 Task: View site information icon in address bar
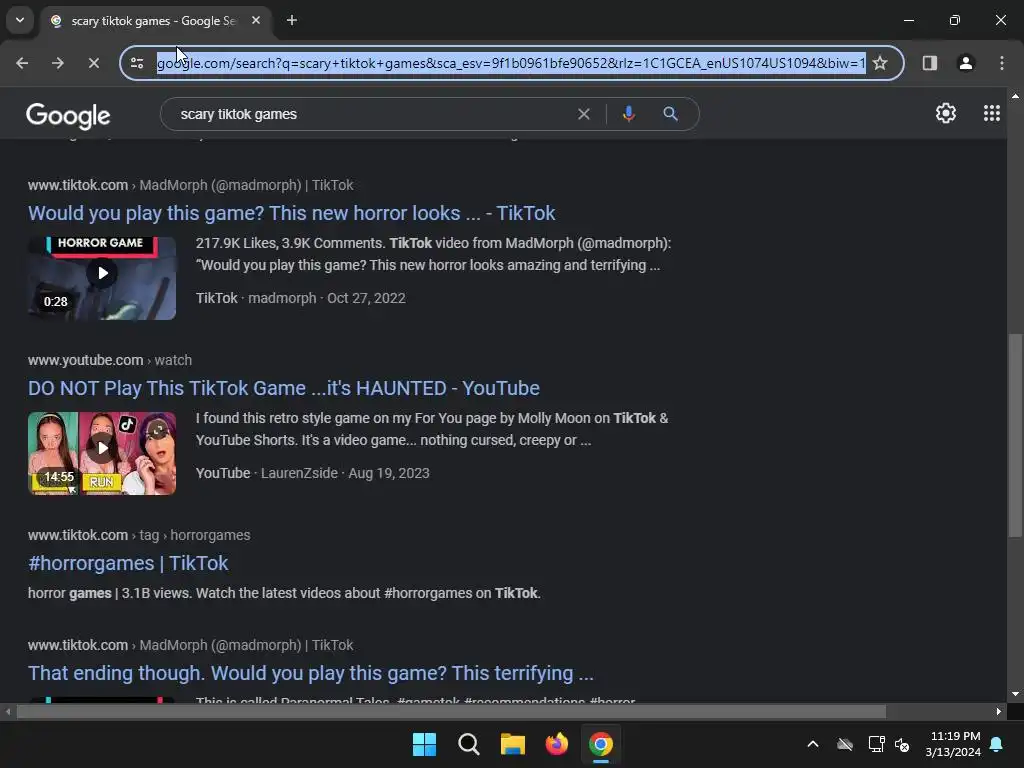point(137,63)
